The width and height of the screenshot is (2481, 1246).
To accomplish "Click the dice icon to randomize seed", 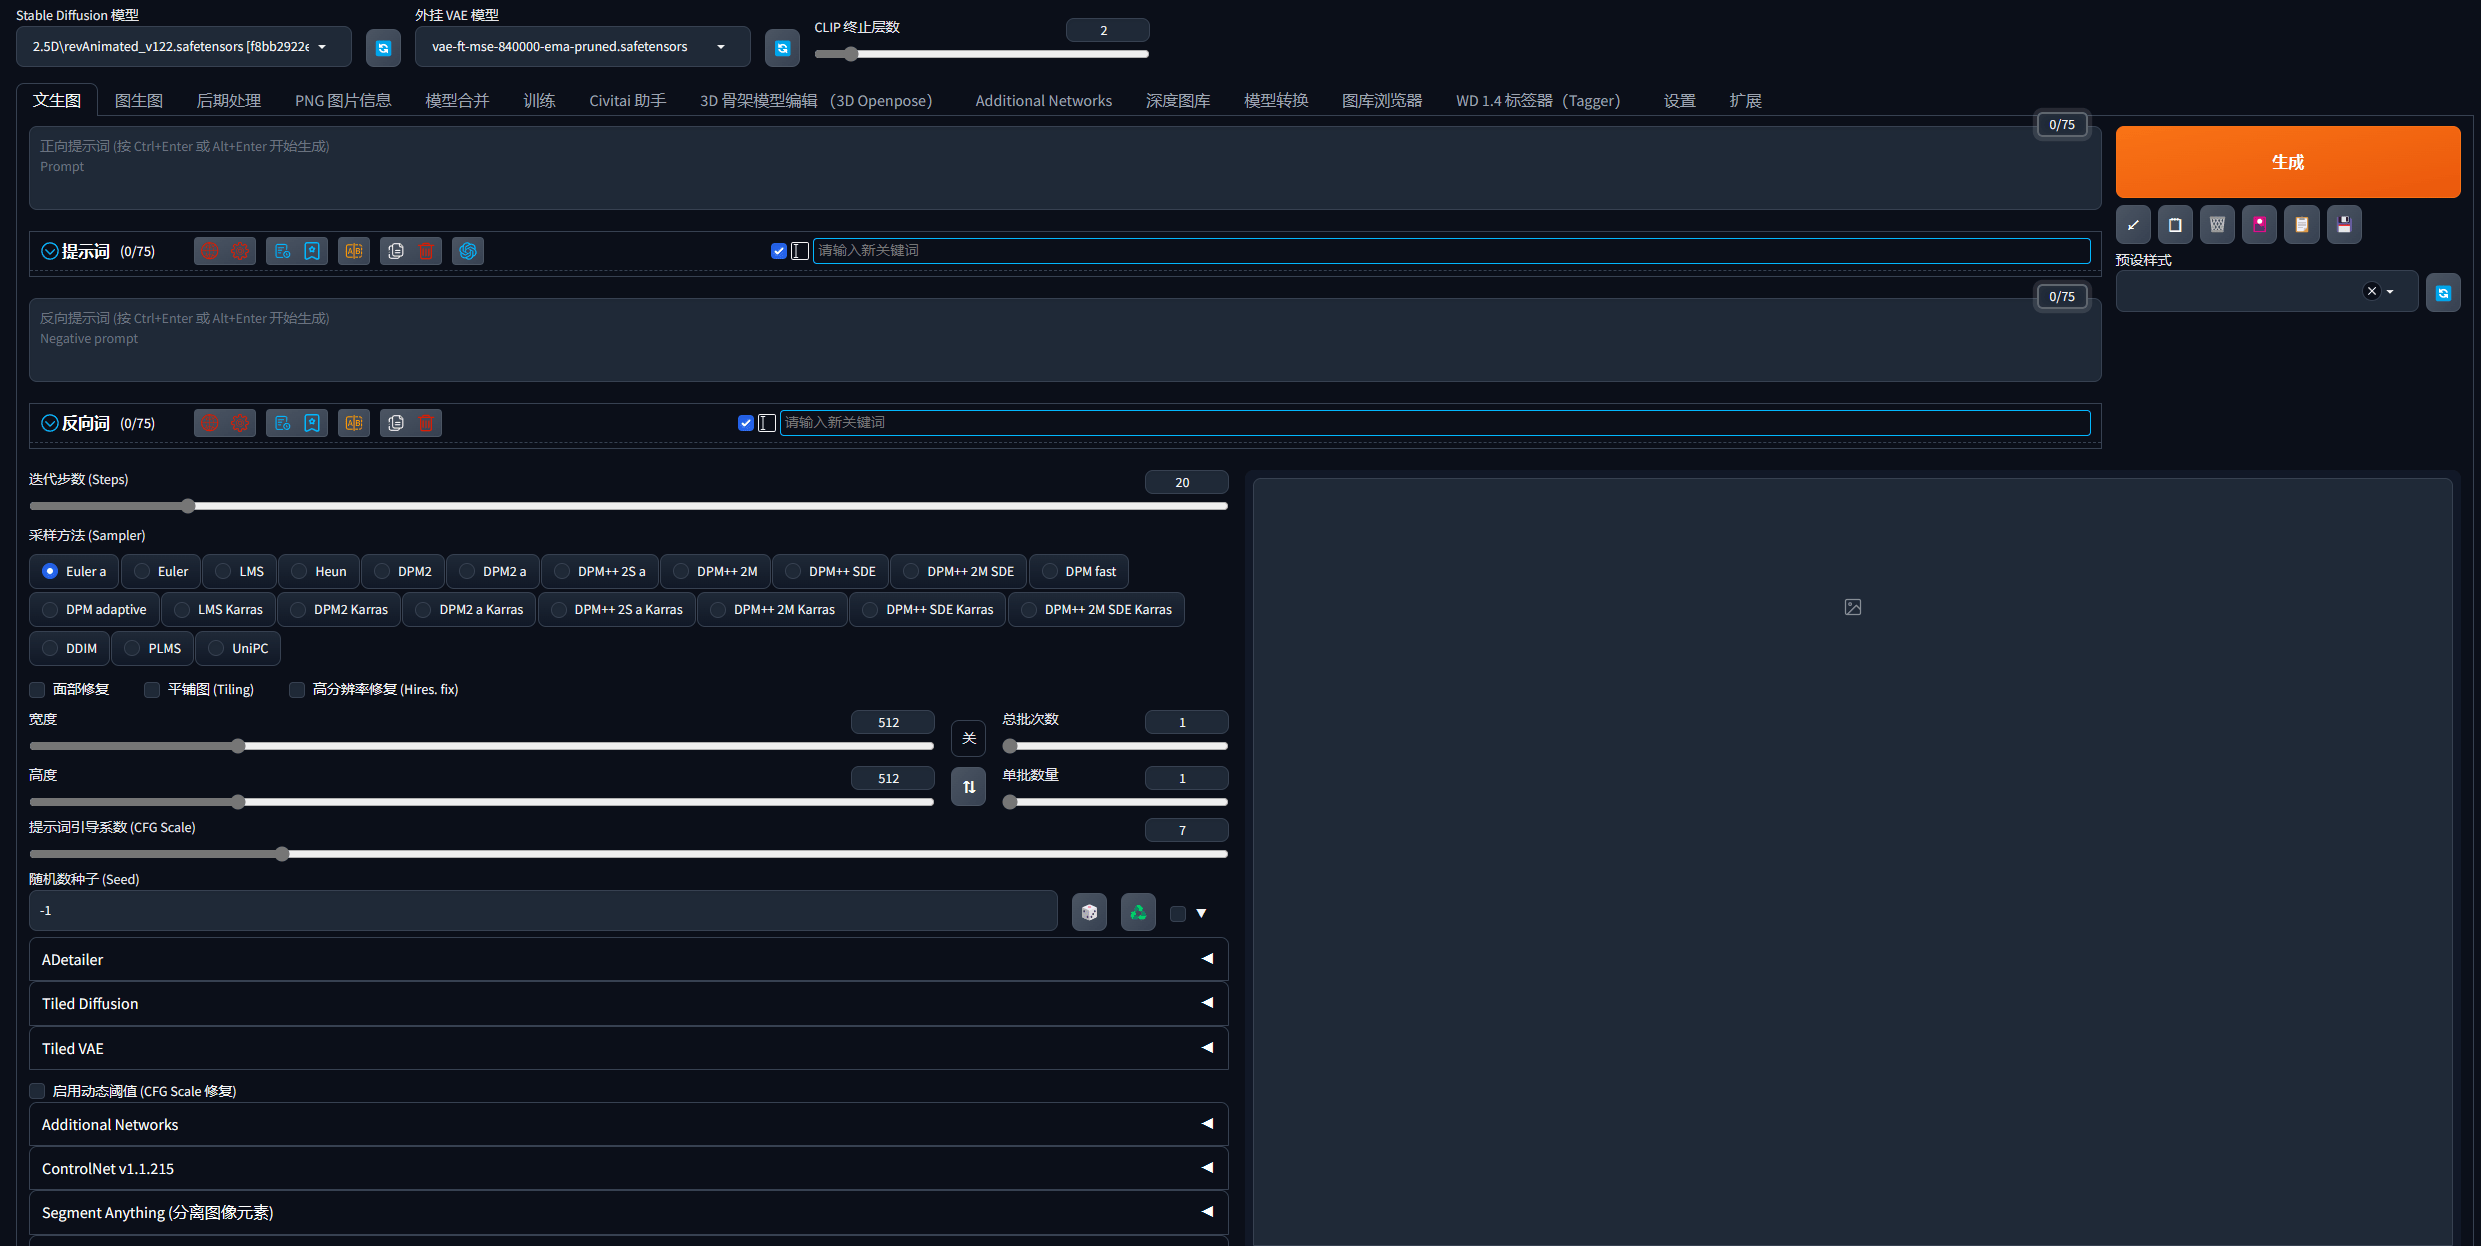I will point(1089,912).
